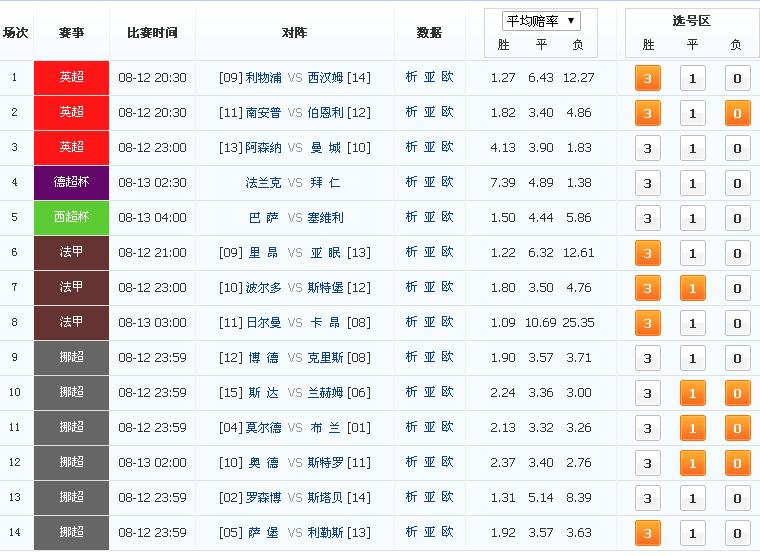Image resolution: width=760 pixels, height=556 pixels.
Task: Select odds value 8.39 in match 13
Action: tap(579, 497)
